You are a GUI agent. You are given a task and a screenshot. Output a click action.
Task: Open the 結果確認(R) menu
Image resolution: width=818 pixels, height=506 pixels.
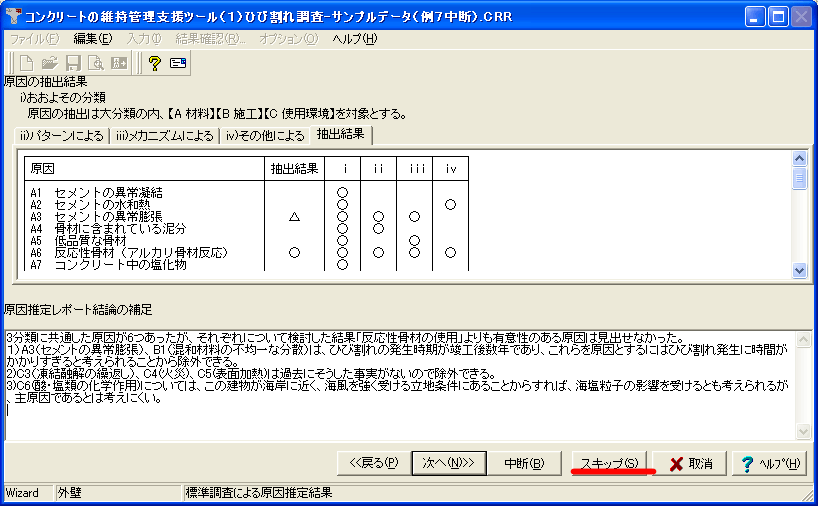tap(210, 39)
